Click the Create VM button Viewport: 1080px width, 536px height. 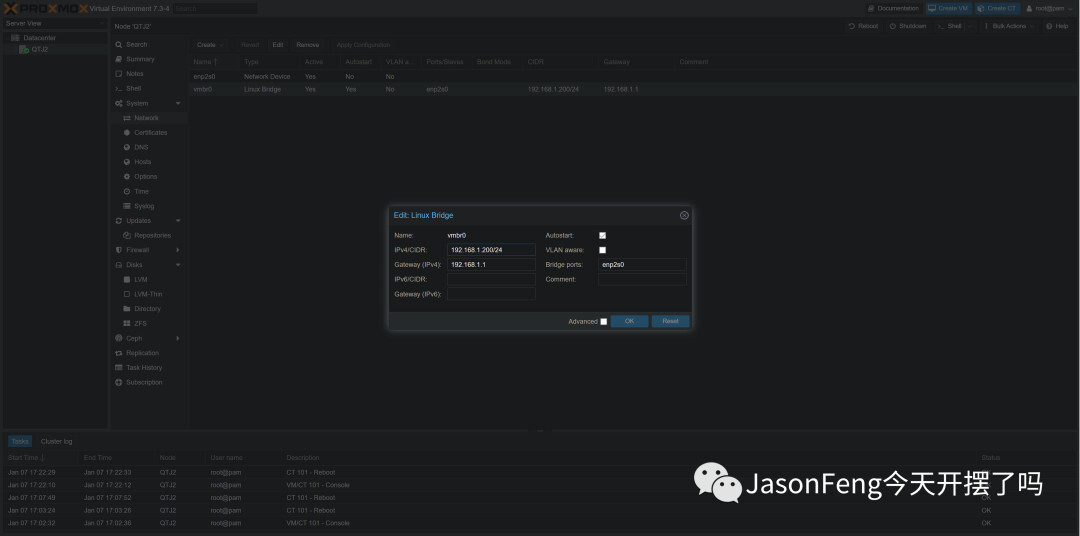point(948,8)
